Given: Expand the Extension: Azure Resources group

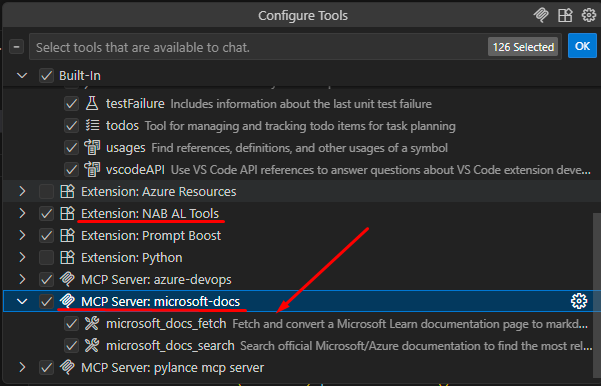Looking at the screenshot, I should (x=22, y=191).
